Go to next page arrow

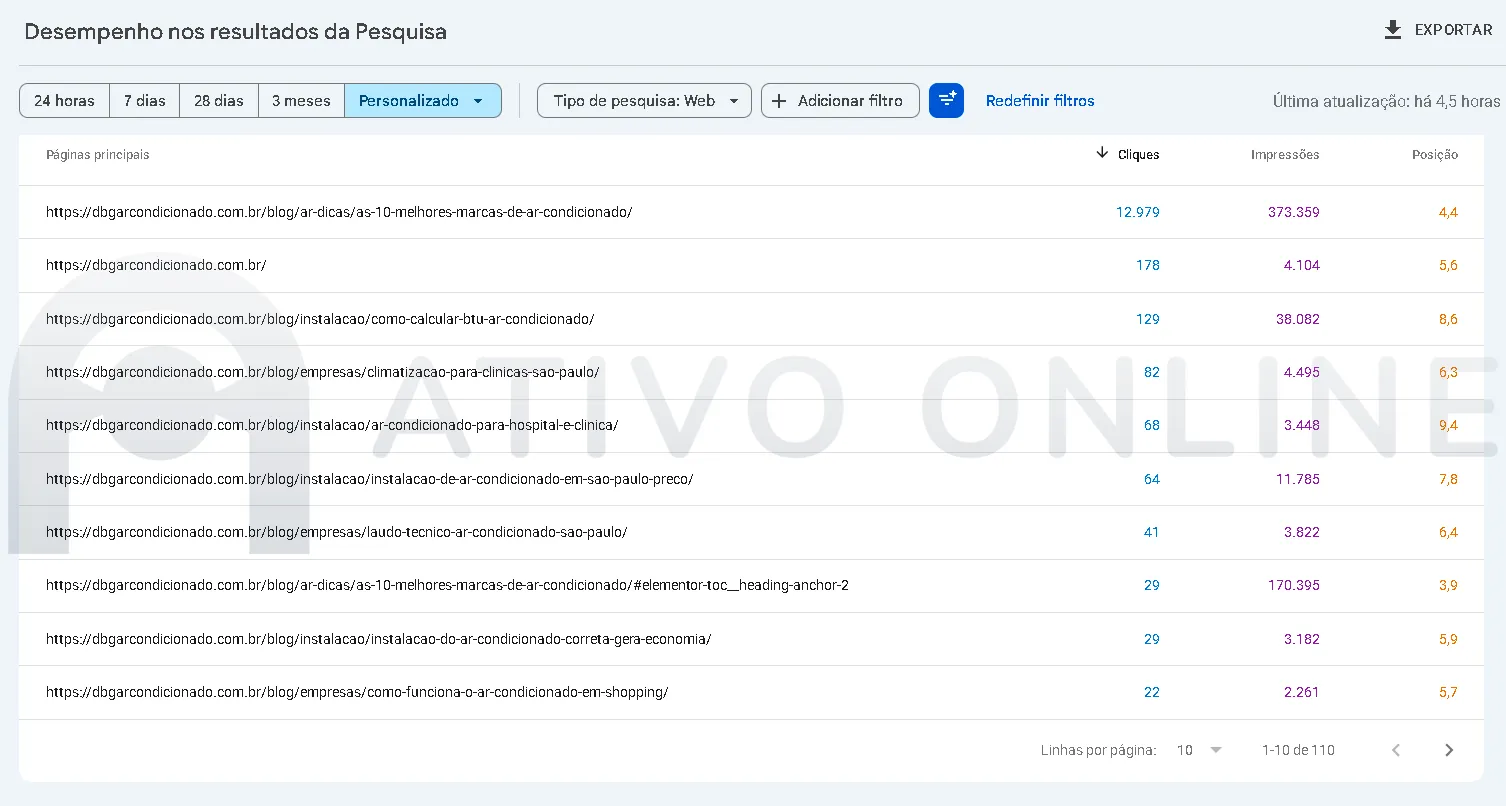pyautogui.click(x=1449, y=750)
